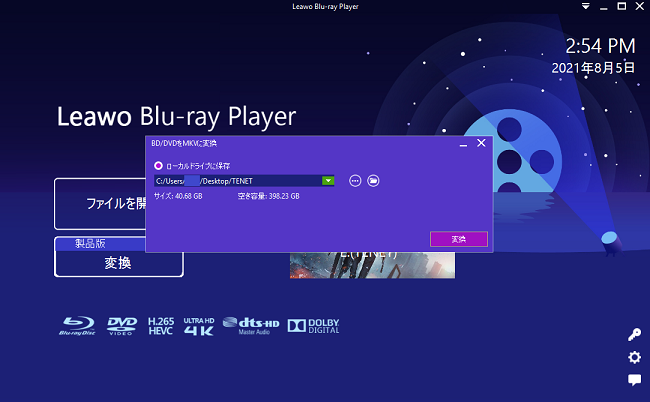This screenshot has height=402, width=650.
Task: Click the browse ellipsis icon in dialog
Action: tap(355, 181)
